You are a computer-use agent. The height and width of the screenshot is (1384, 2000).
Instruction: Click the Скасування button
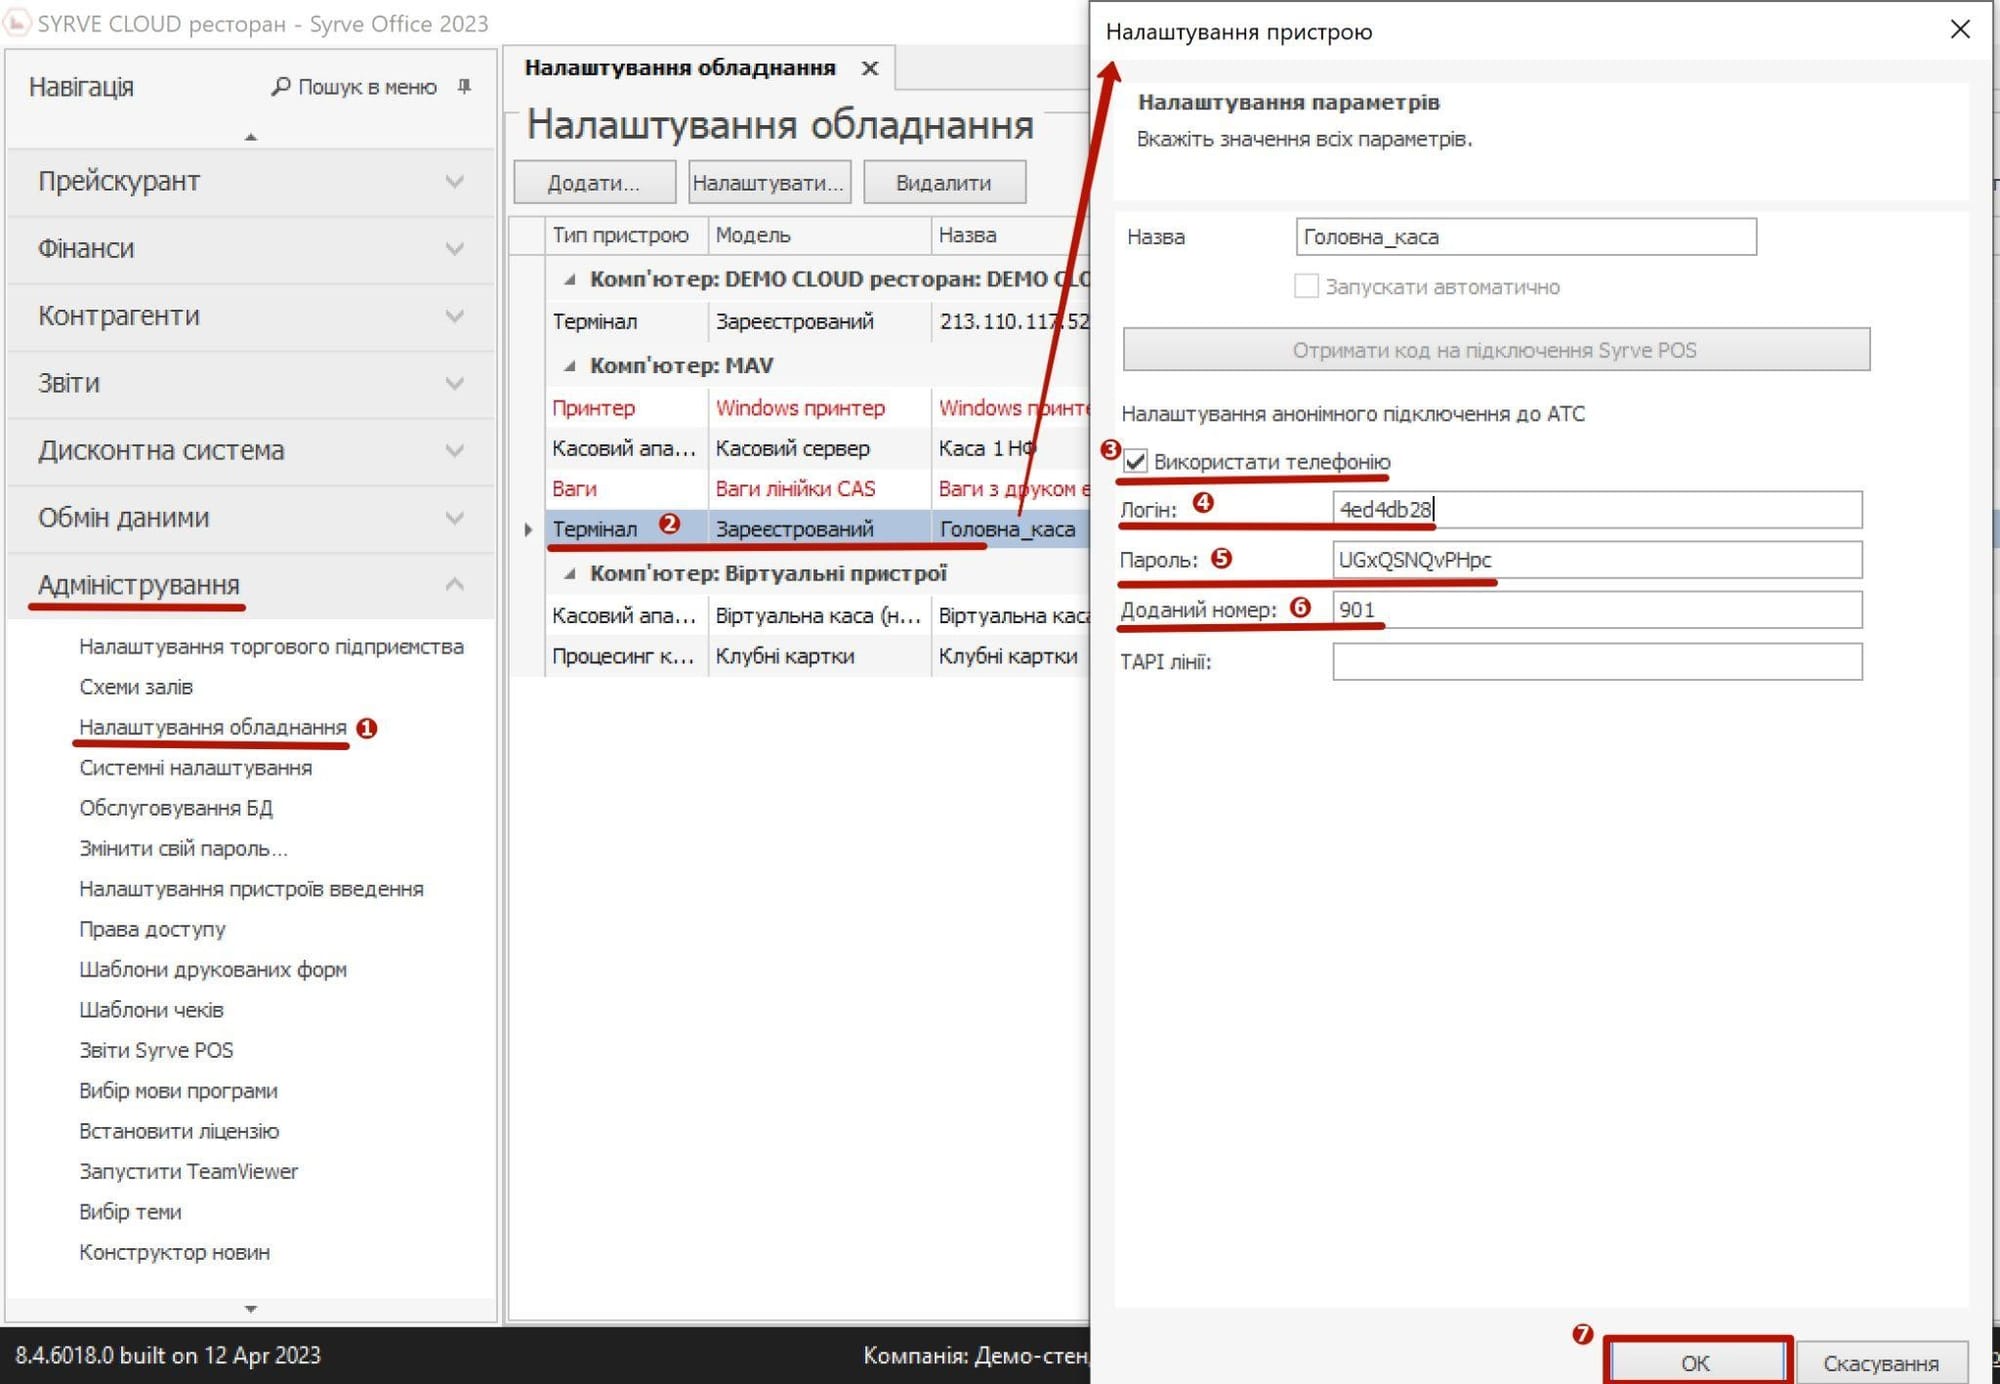1881,1363
